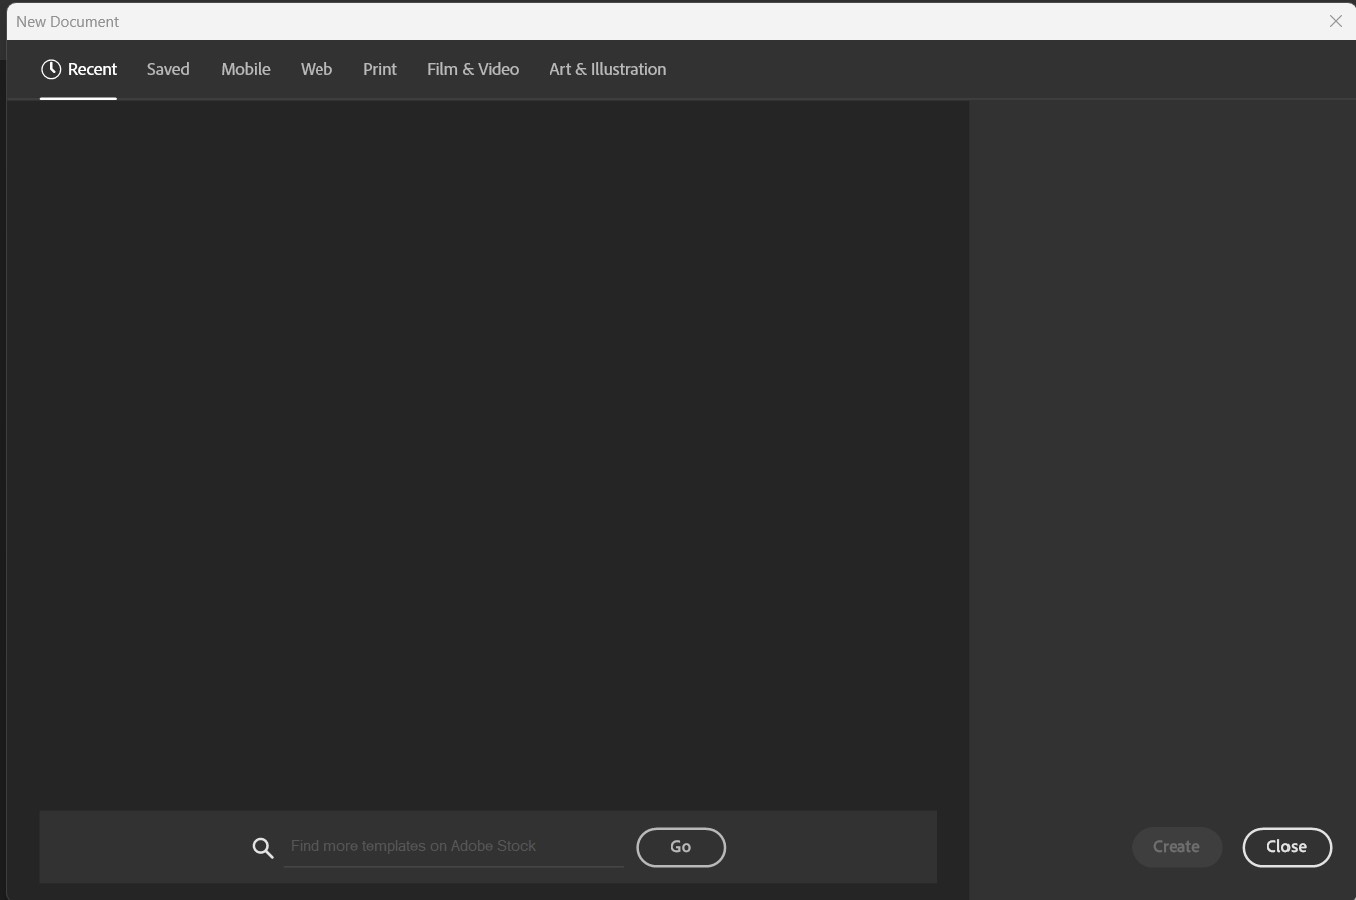Click the magnifying glass search icon
Screen dimensions: 1356x900
tap(262, 847)
